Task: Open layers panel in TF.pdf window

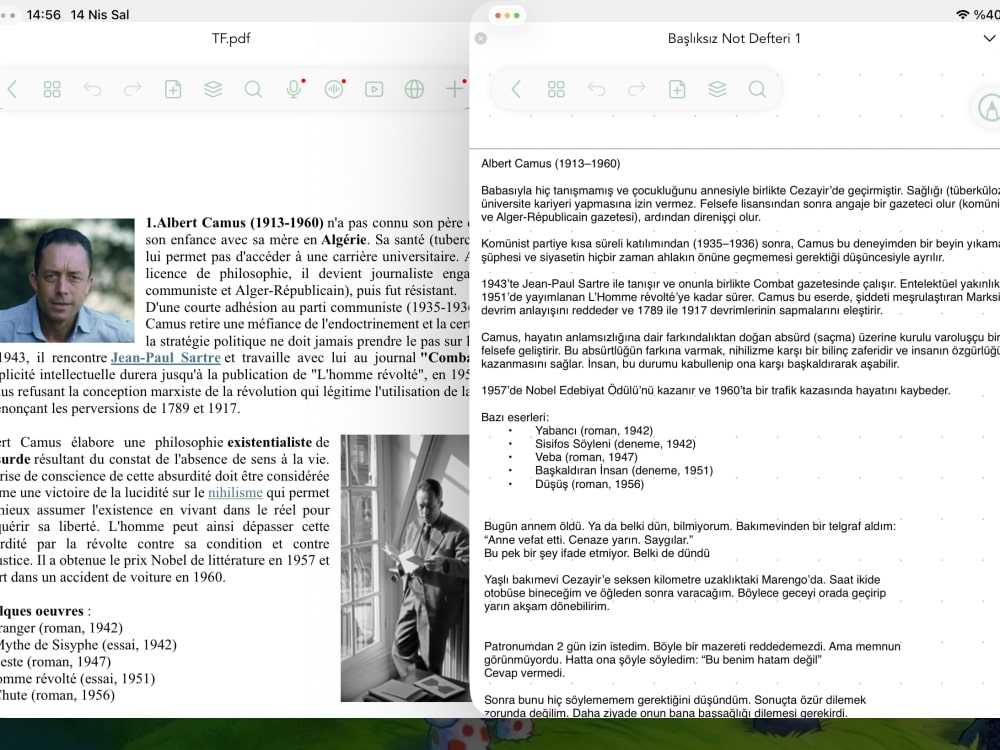Action: tap(213, 89)
